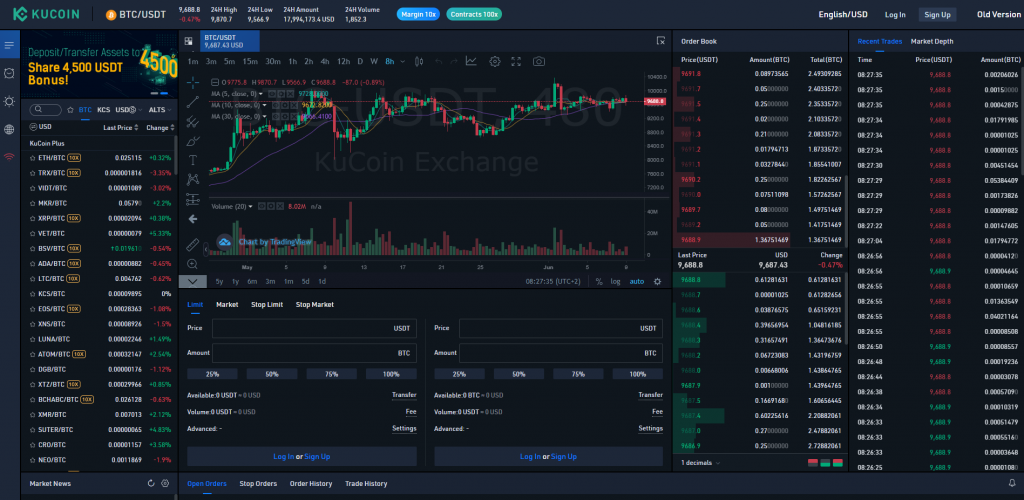Viewport: 1024px width, 500px height.
Task: Click the Contracts 100x button
Action: tap(474, 14)
